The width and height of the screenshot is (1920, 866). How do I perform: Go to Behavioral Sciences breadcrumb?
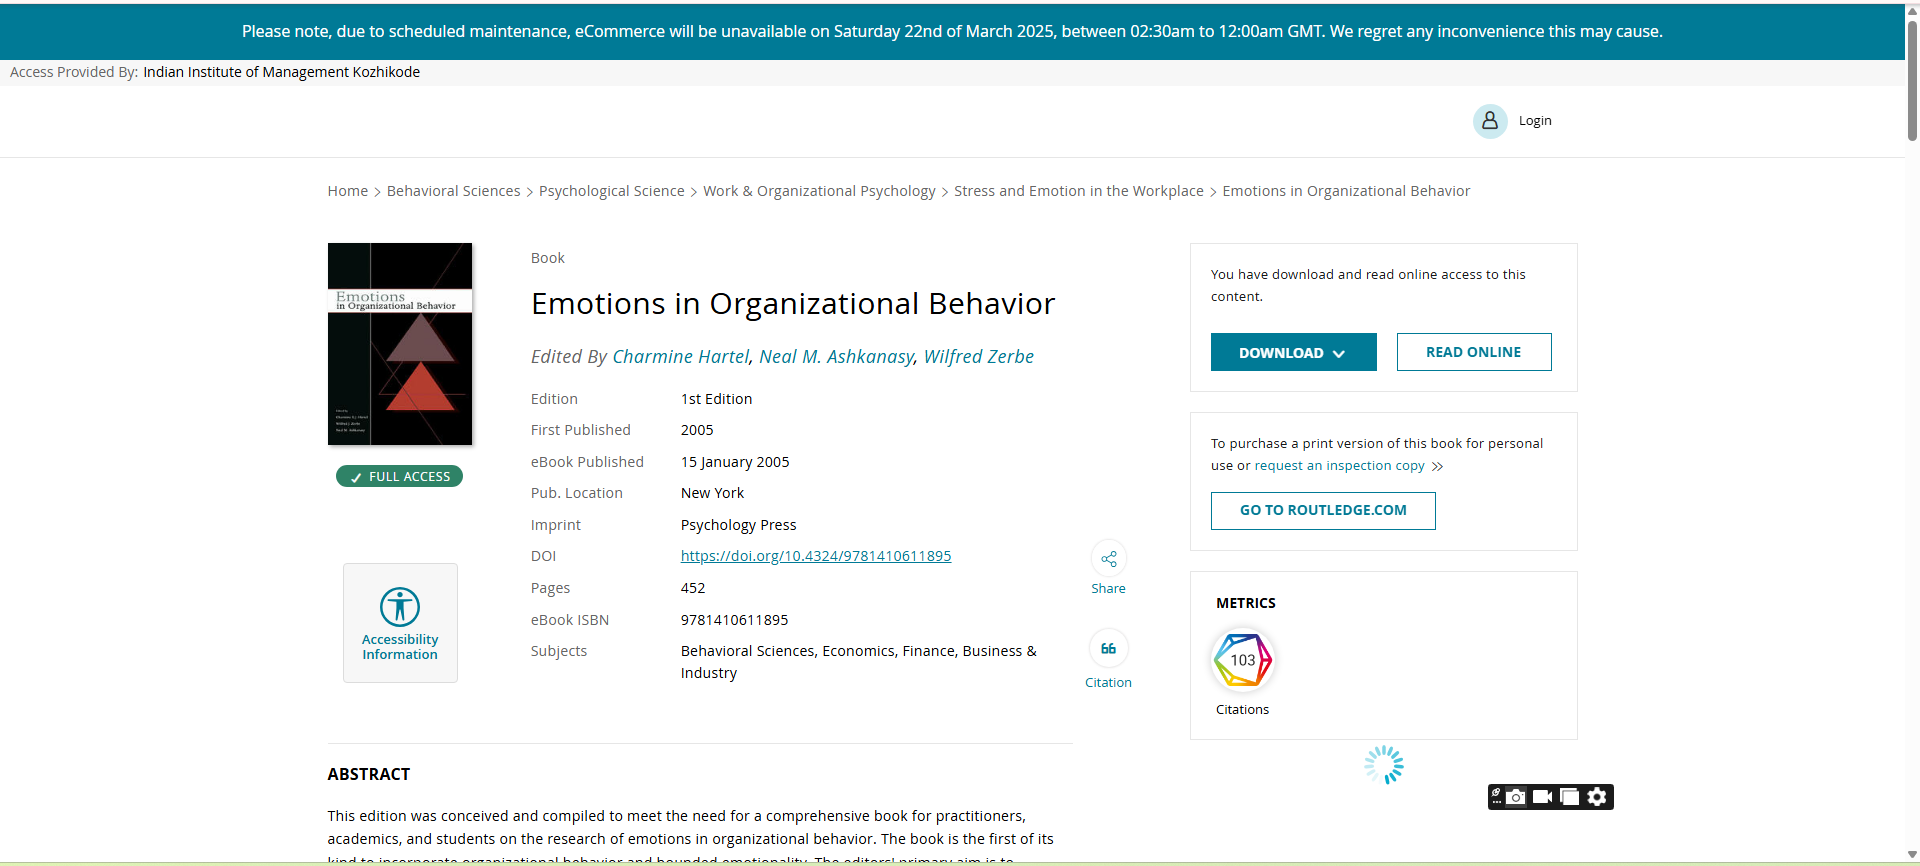pyautogui.click(x=453, y=191)
